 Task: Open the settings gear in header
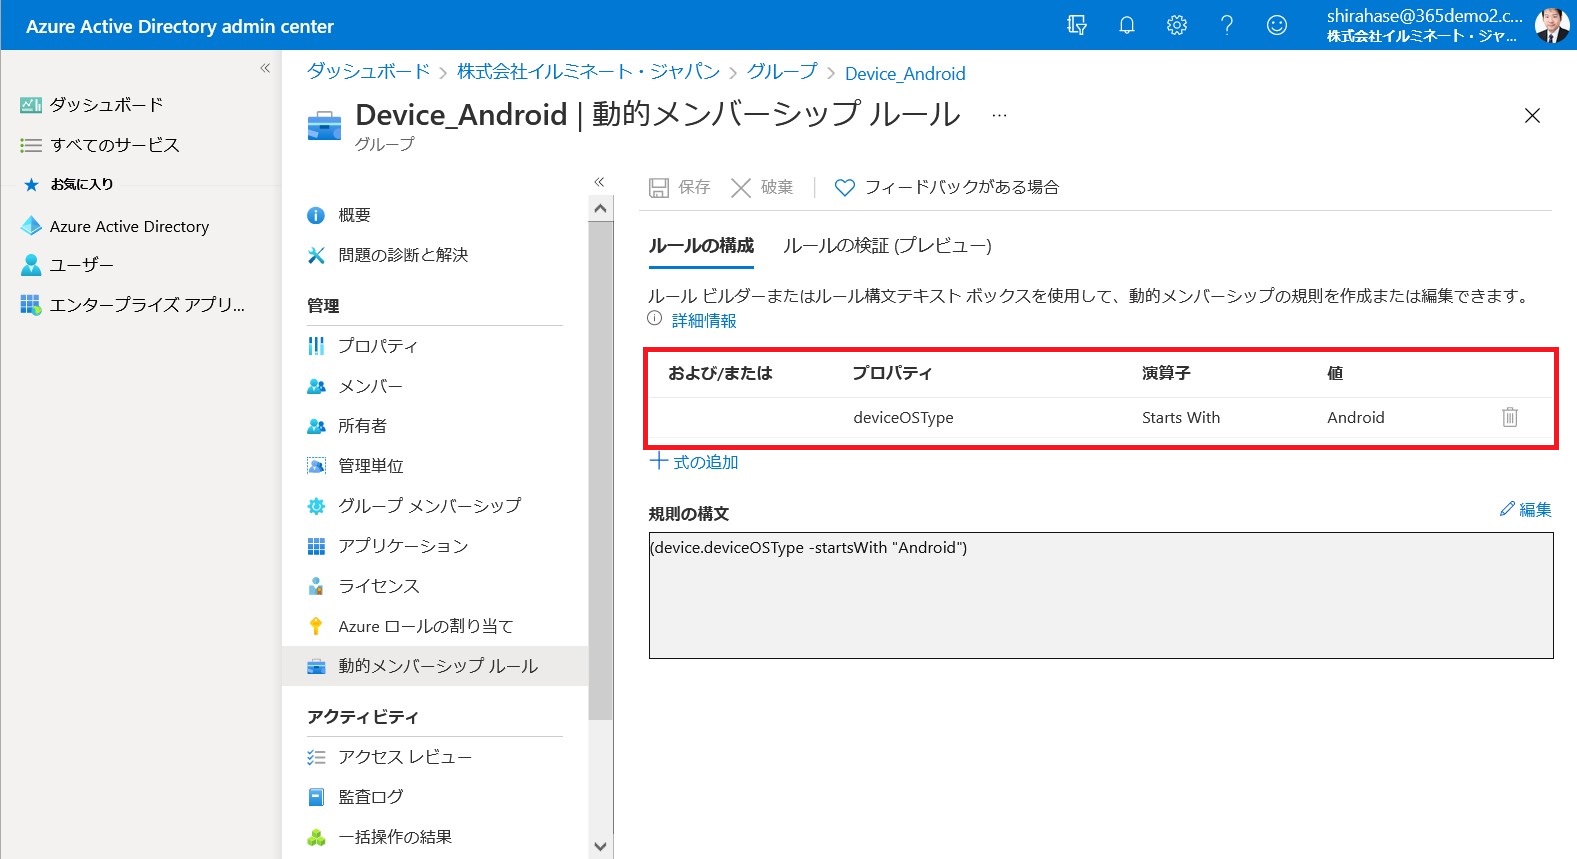tap(1177, 25)
